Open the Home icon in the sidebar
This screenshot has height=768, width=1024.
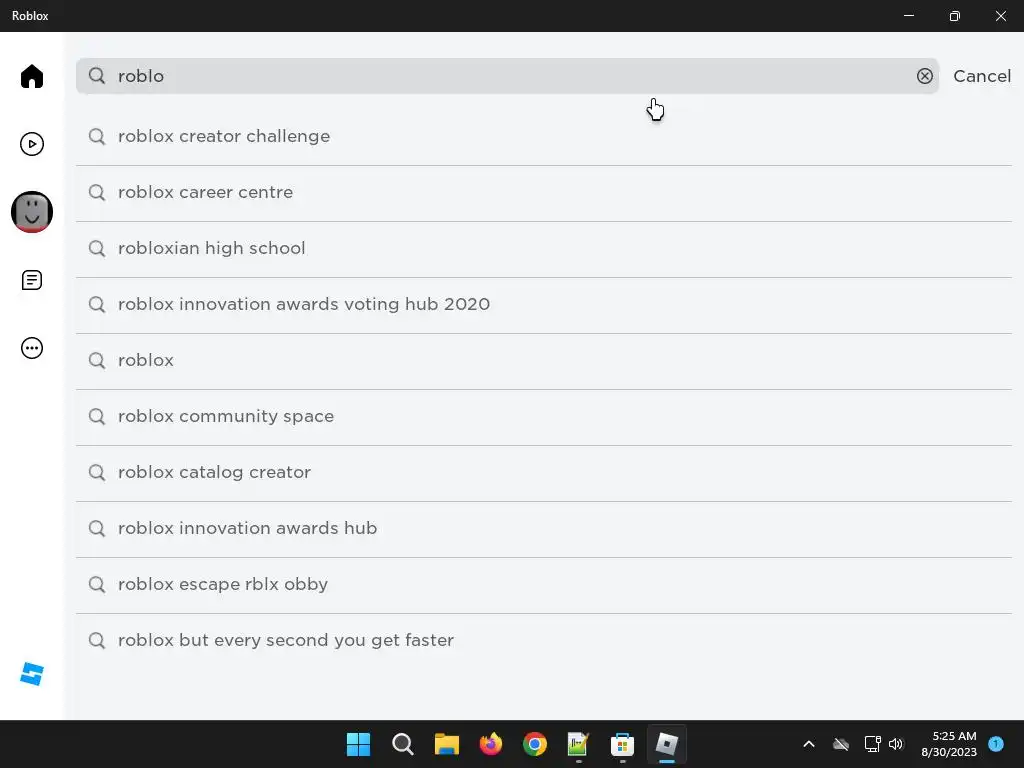tap(31, 76)
